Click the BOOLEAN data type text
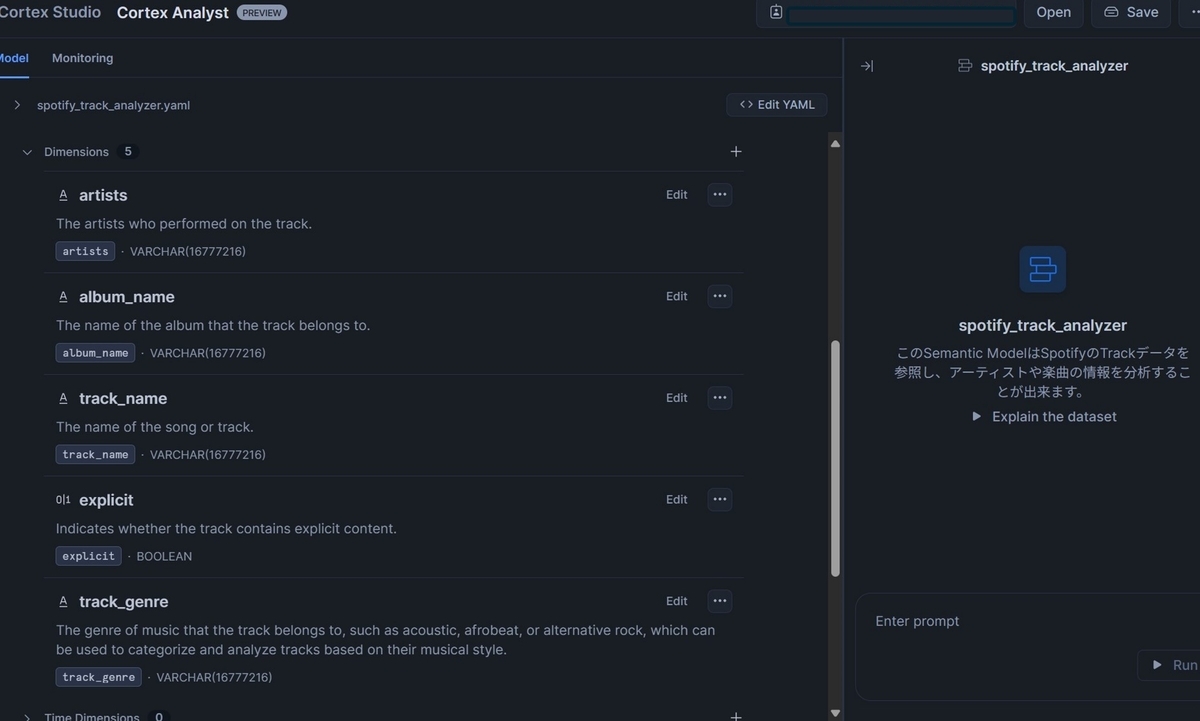 pyautogui.click(x=164, y=556)
